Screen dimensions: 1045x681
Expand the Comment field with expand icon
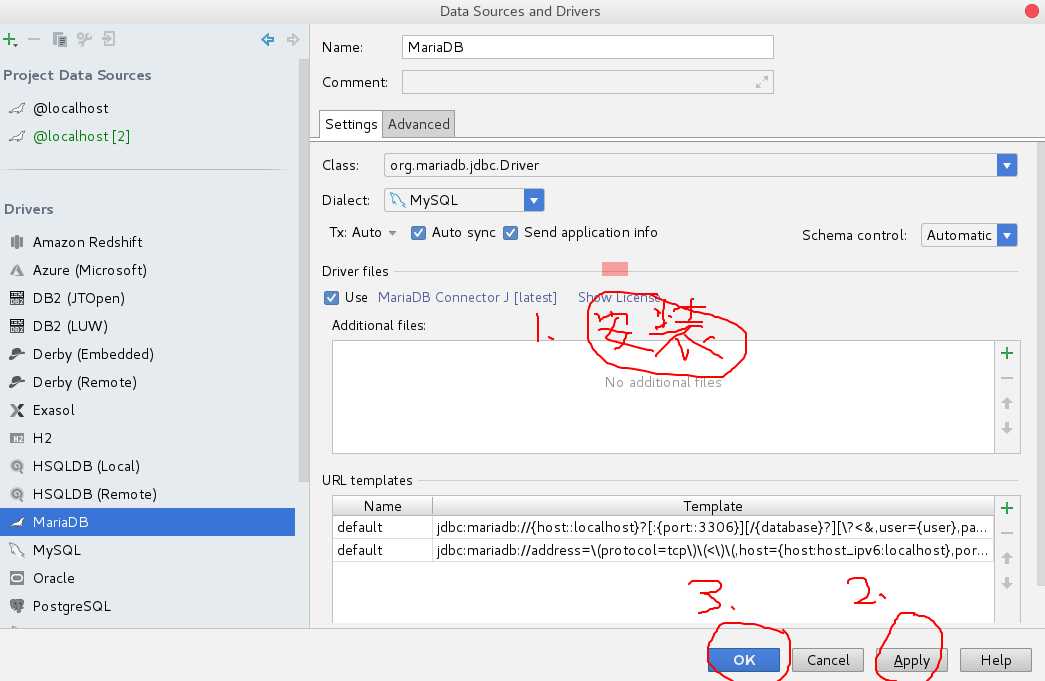[x=762, y=82]
